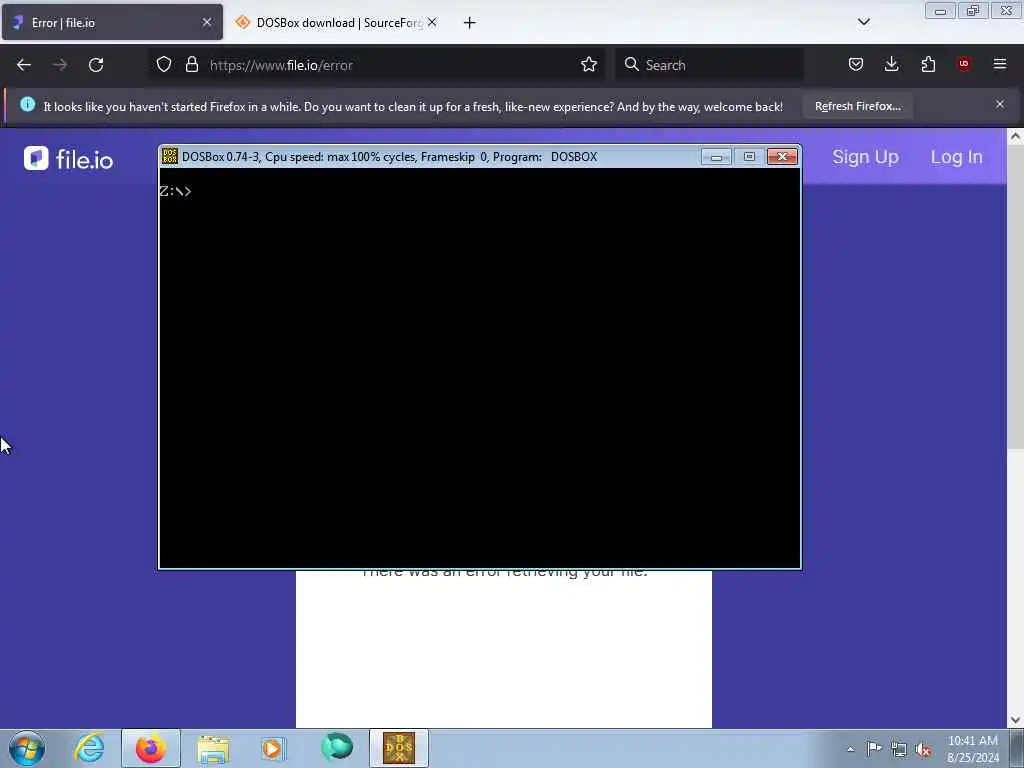Screen dimensions: 1024x768
Task: Show hidden tray icons arrow
Action: coord(850,750)
